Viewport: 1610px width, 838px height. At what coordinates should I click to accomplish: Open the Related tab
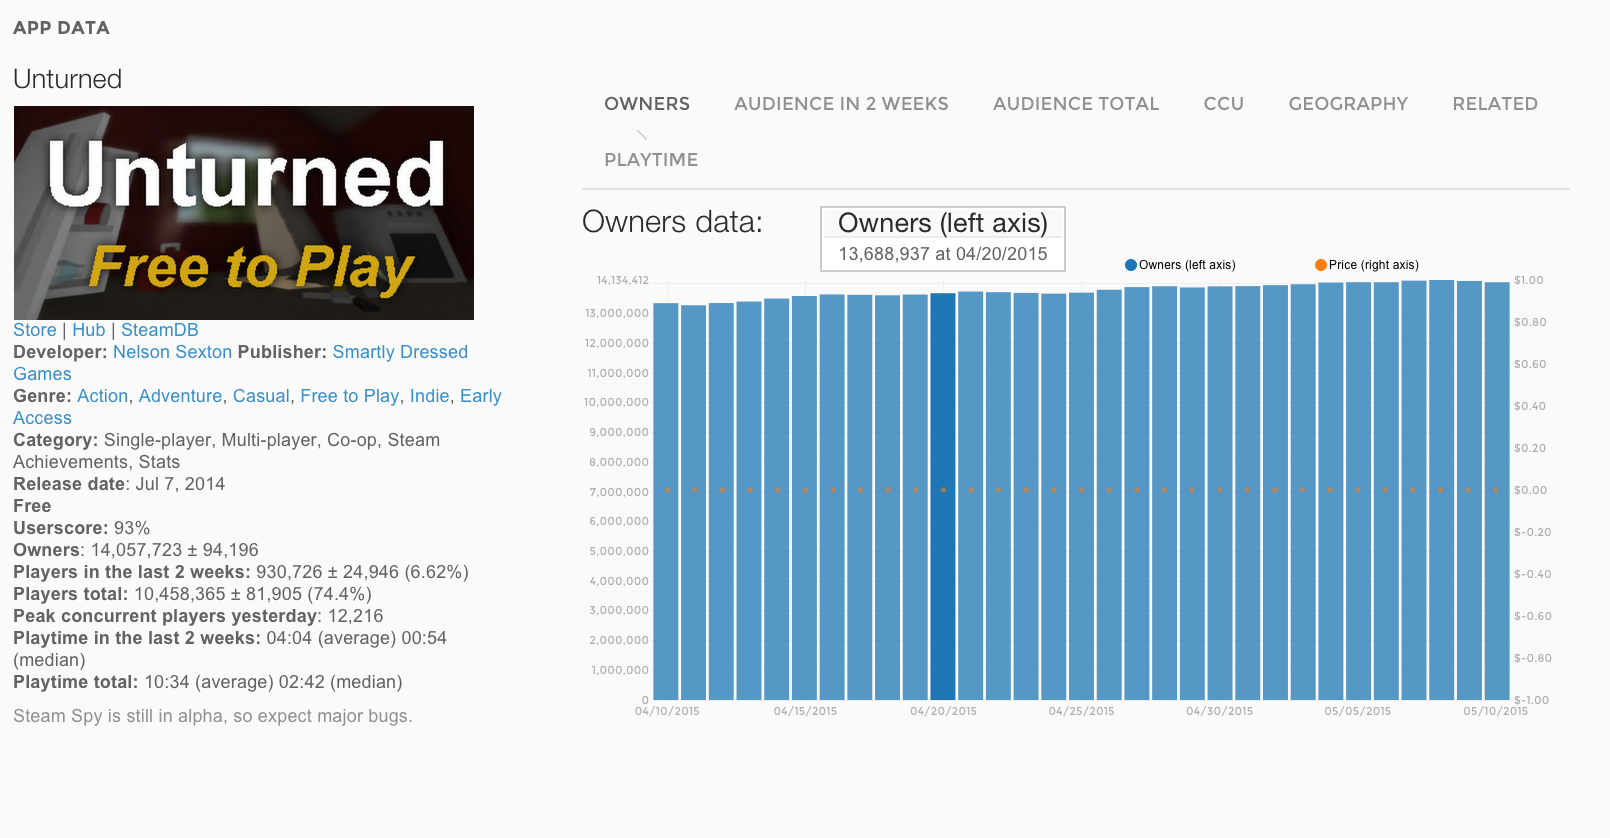(x=1495, y=104)
